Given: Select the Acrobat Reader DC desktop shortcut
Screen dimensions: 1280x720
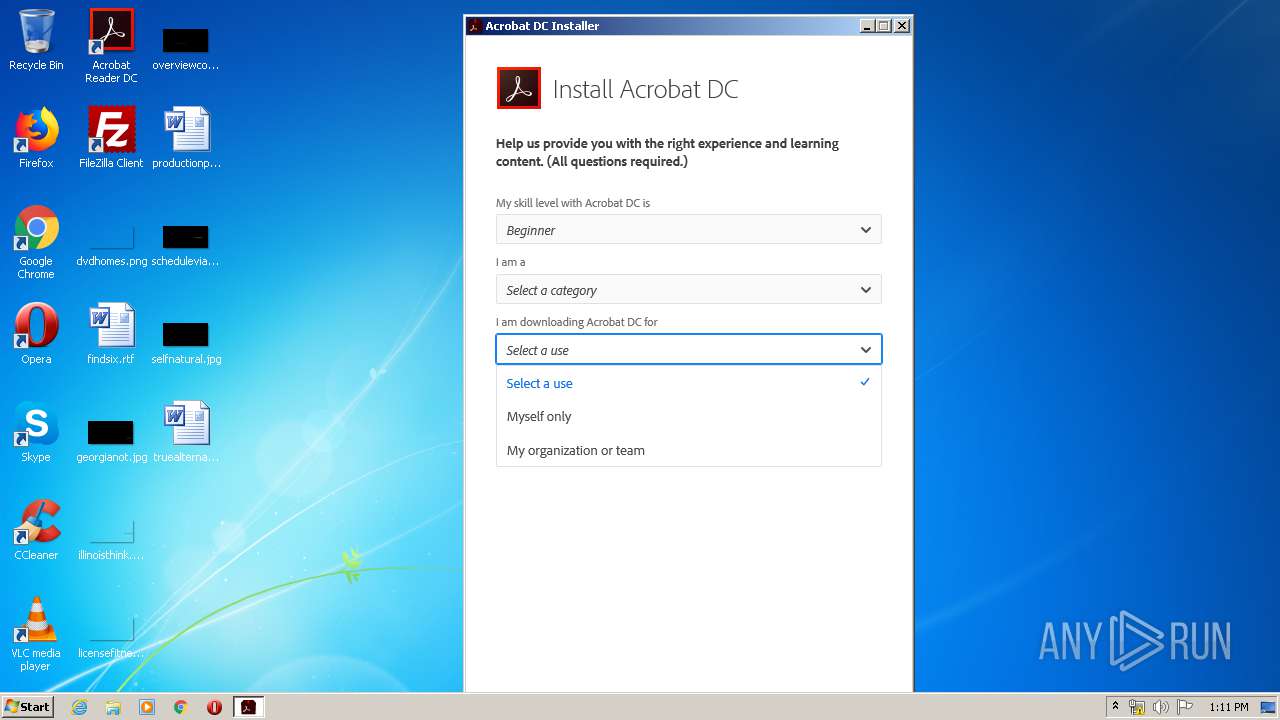Looking at the screenshot, I should point(111,45).
